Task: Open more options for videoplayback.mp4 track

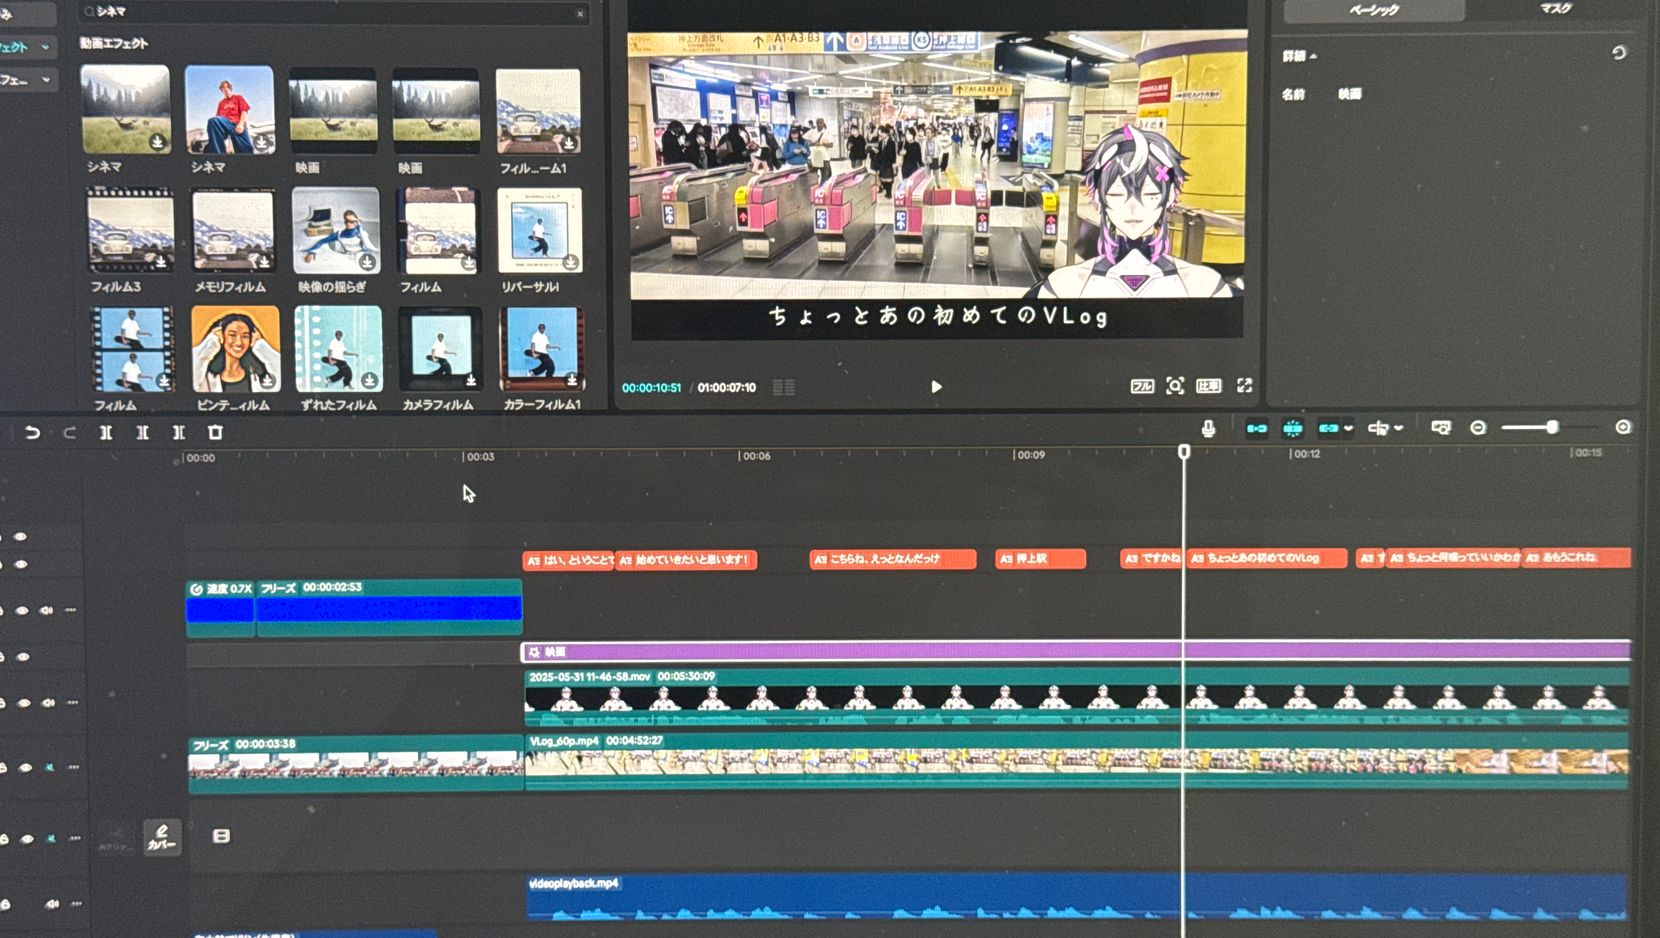Action: 76,904
